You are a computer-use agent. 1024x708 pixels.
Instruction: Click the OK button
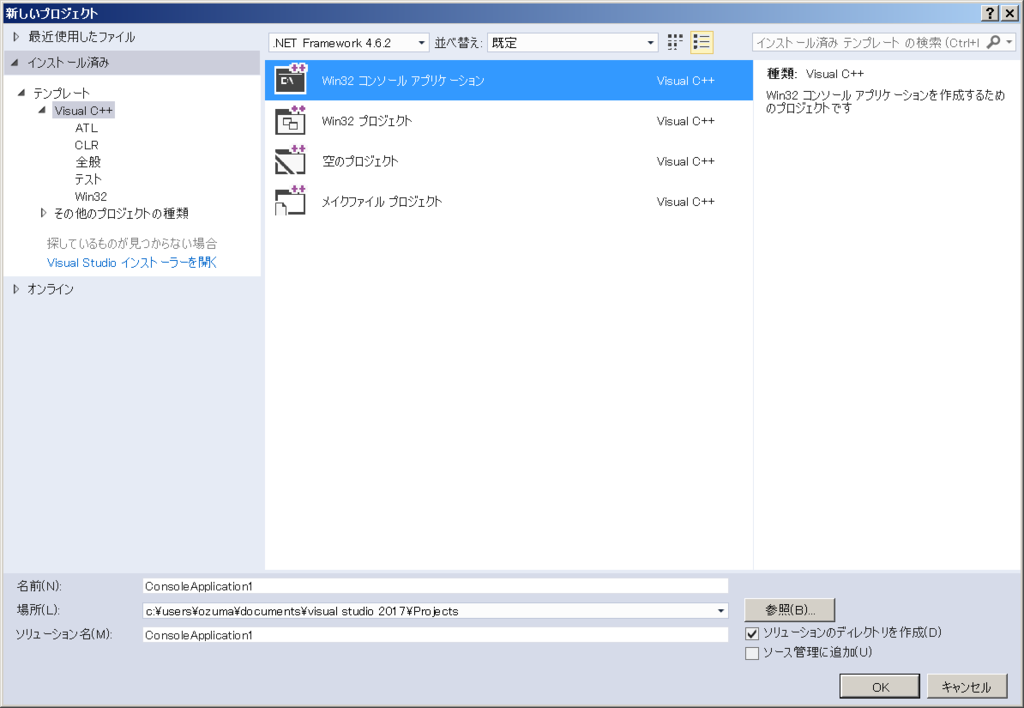(880, 687)
